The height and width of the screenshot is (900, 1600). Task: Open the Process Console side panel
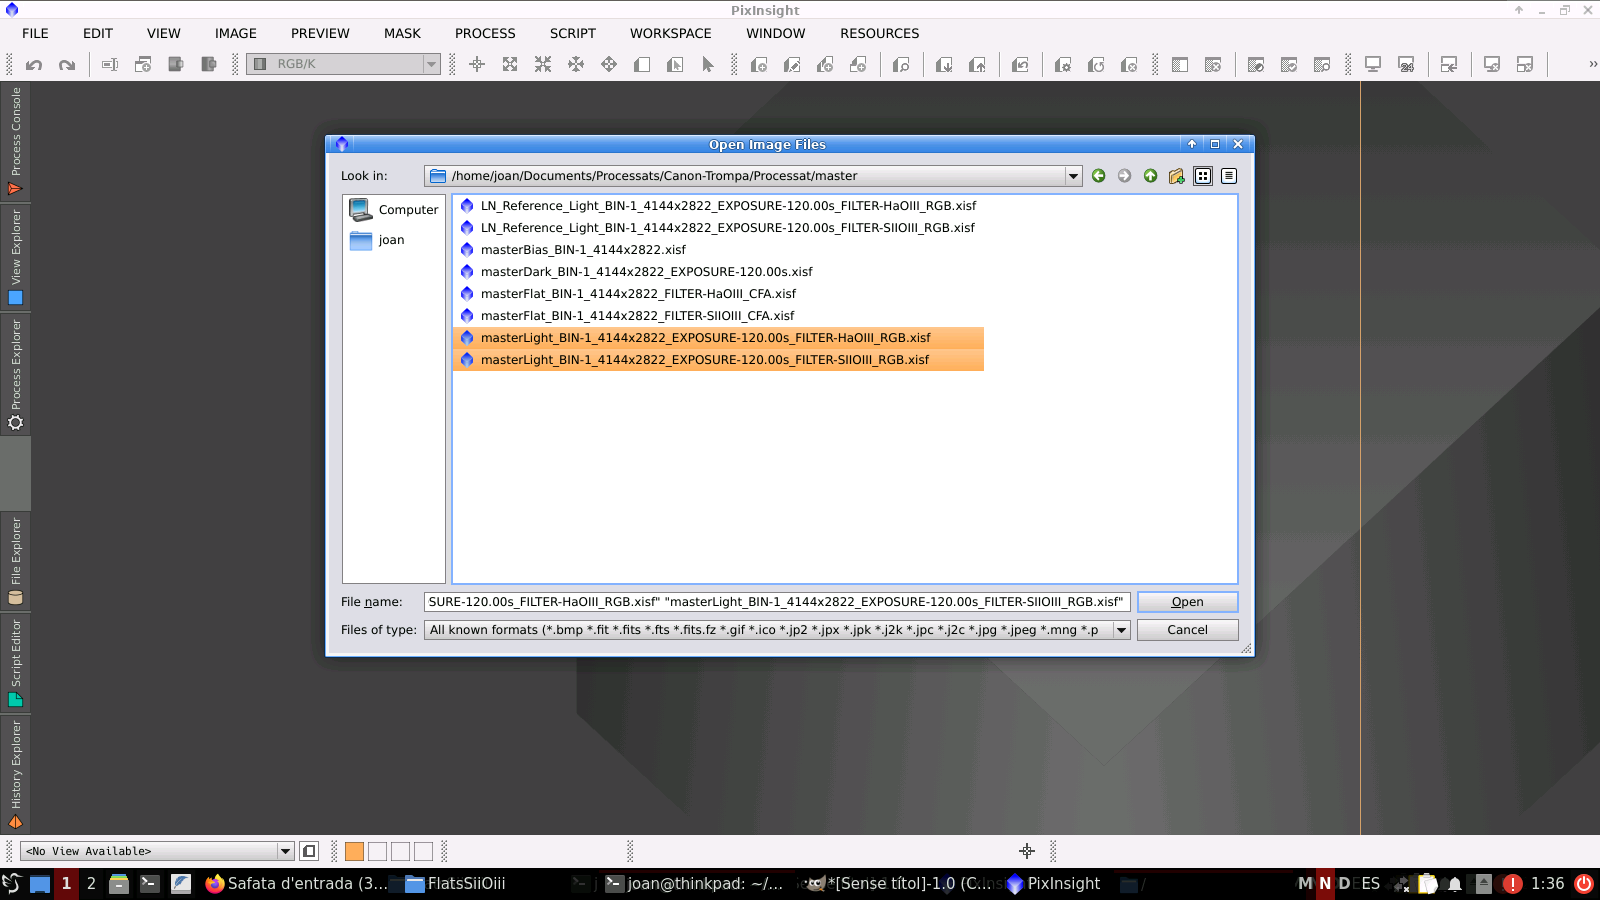(x=15, y=140)
